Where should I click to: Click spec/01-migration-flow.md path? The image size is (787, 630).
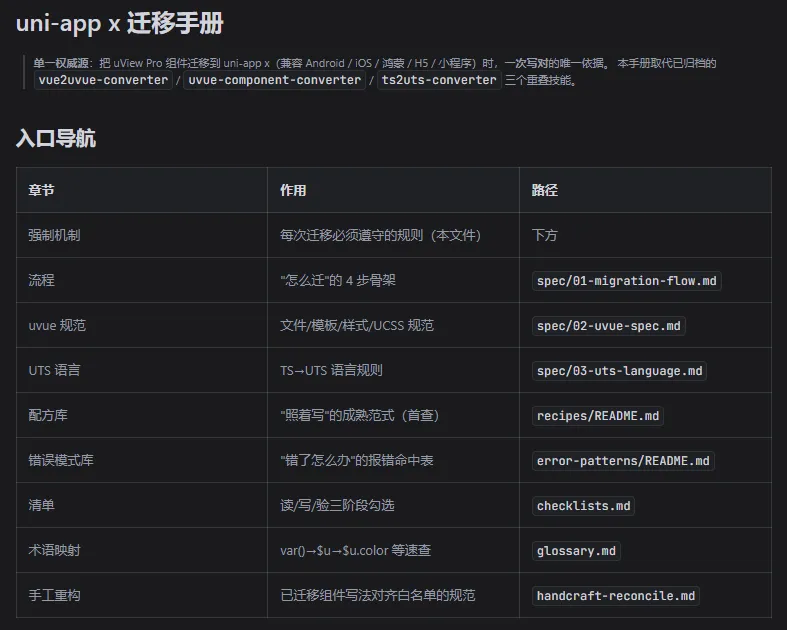pos(626,281)
